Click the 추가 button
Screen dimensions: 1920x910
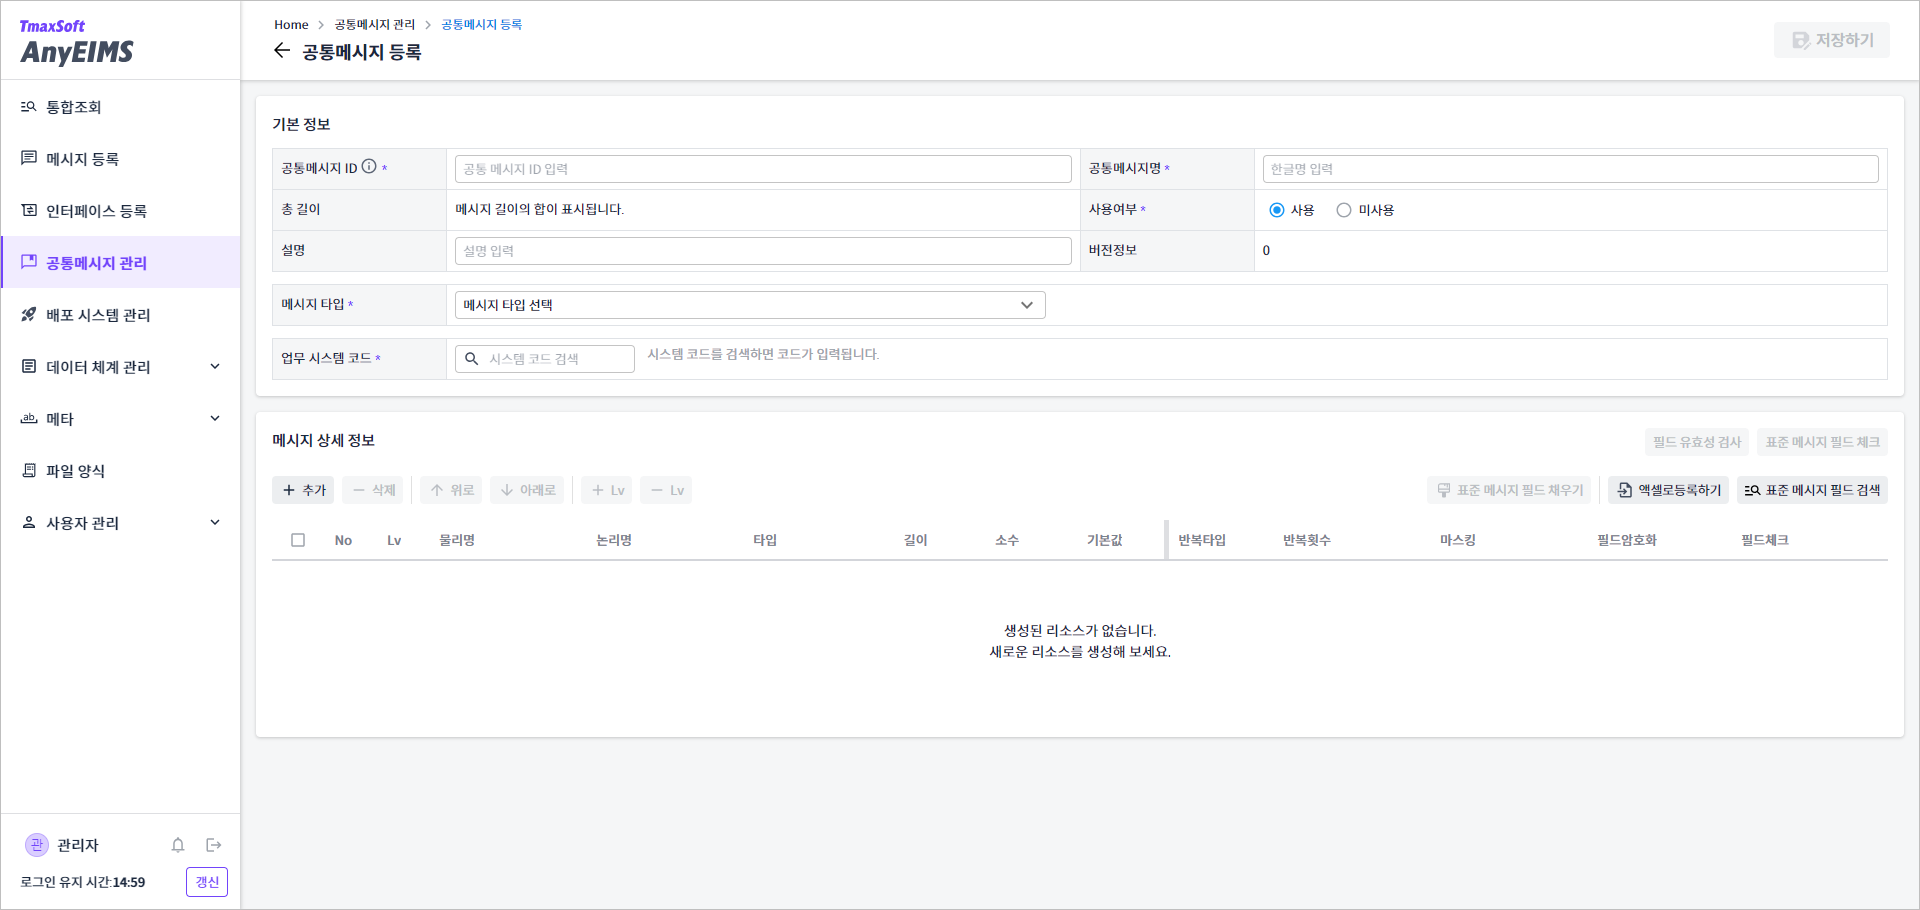tap(303, 490)
